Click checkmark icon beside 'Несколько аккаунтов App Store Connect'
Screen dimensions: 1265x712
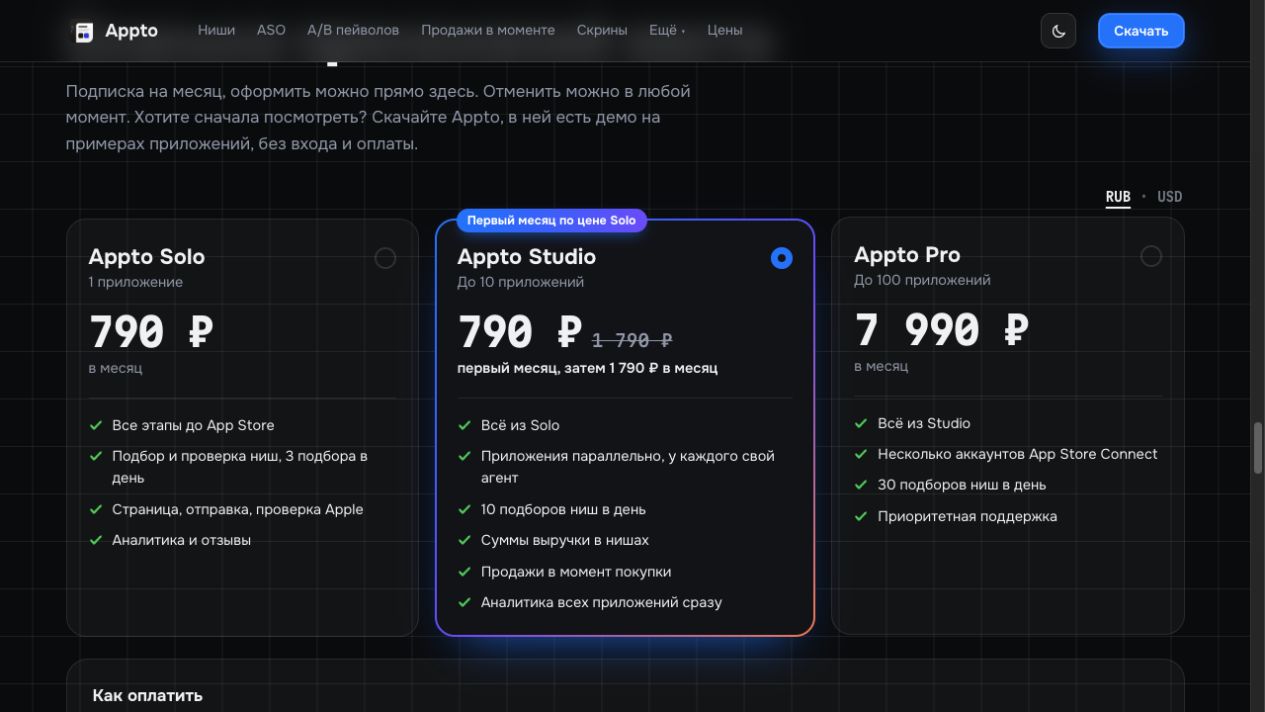pos(861,454)
